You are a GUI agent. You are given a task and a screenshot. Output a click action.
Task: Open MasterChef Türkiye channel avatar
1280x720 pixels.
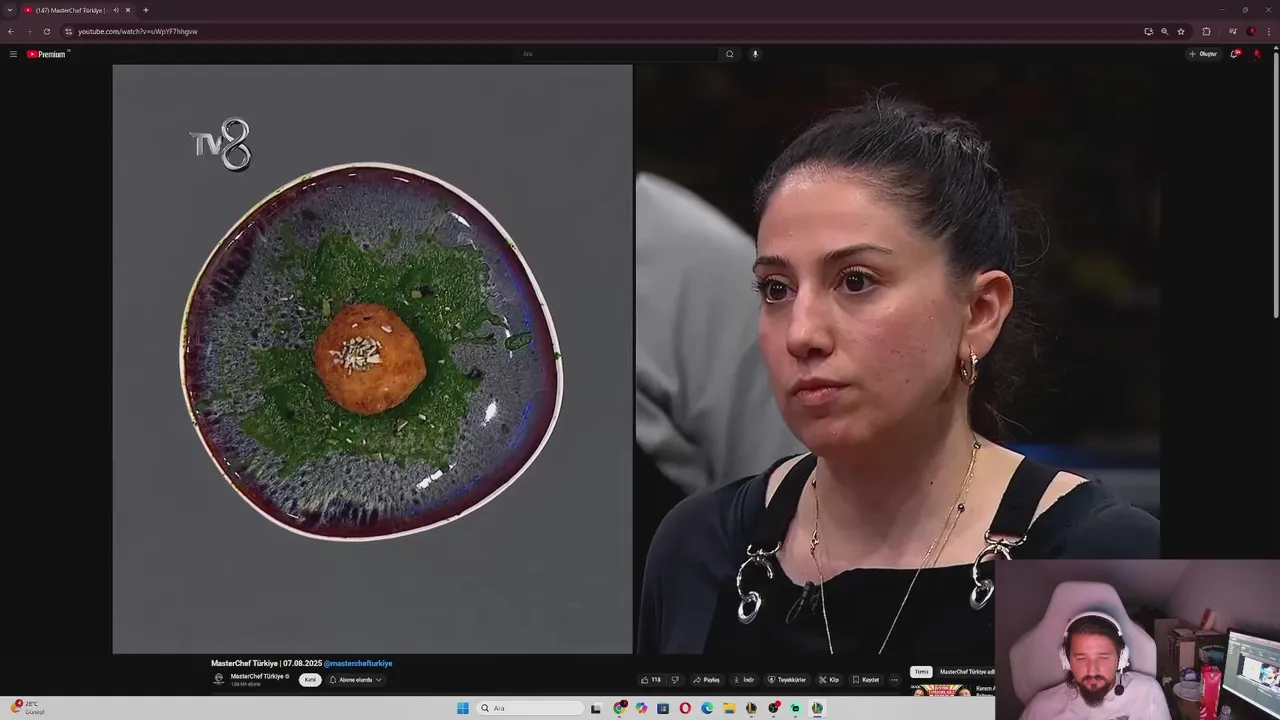(218, 679)
